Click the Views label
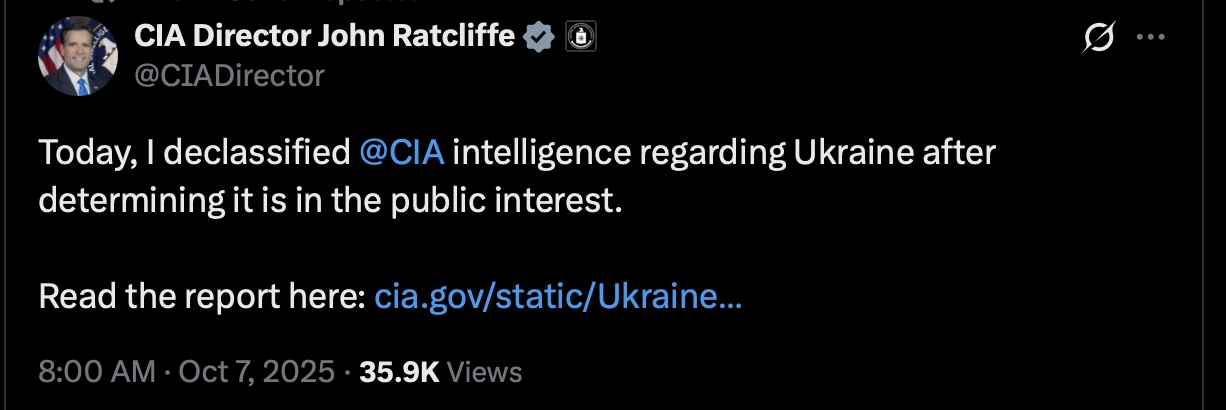 [484, 373]
